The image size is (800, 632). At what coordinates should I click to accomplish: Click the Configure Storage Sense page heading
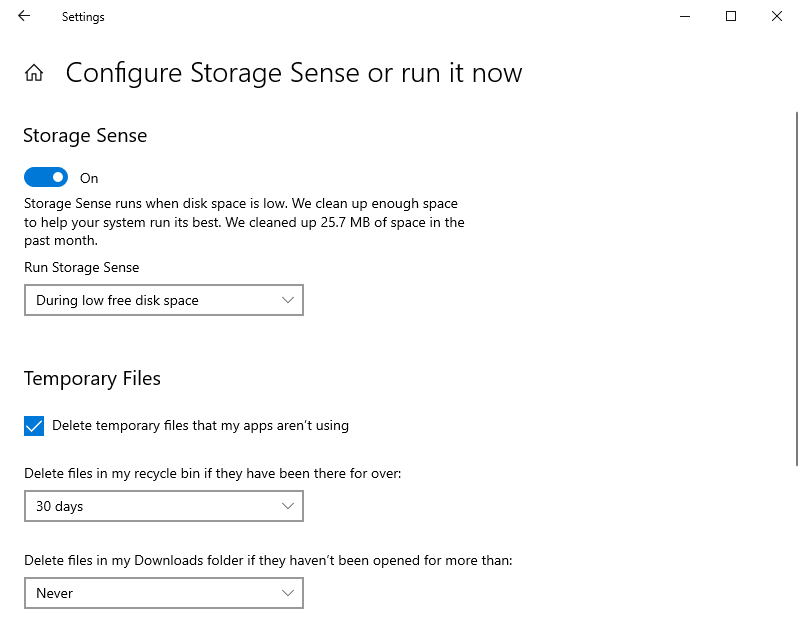pos(294,73)
